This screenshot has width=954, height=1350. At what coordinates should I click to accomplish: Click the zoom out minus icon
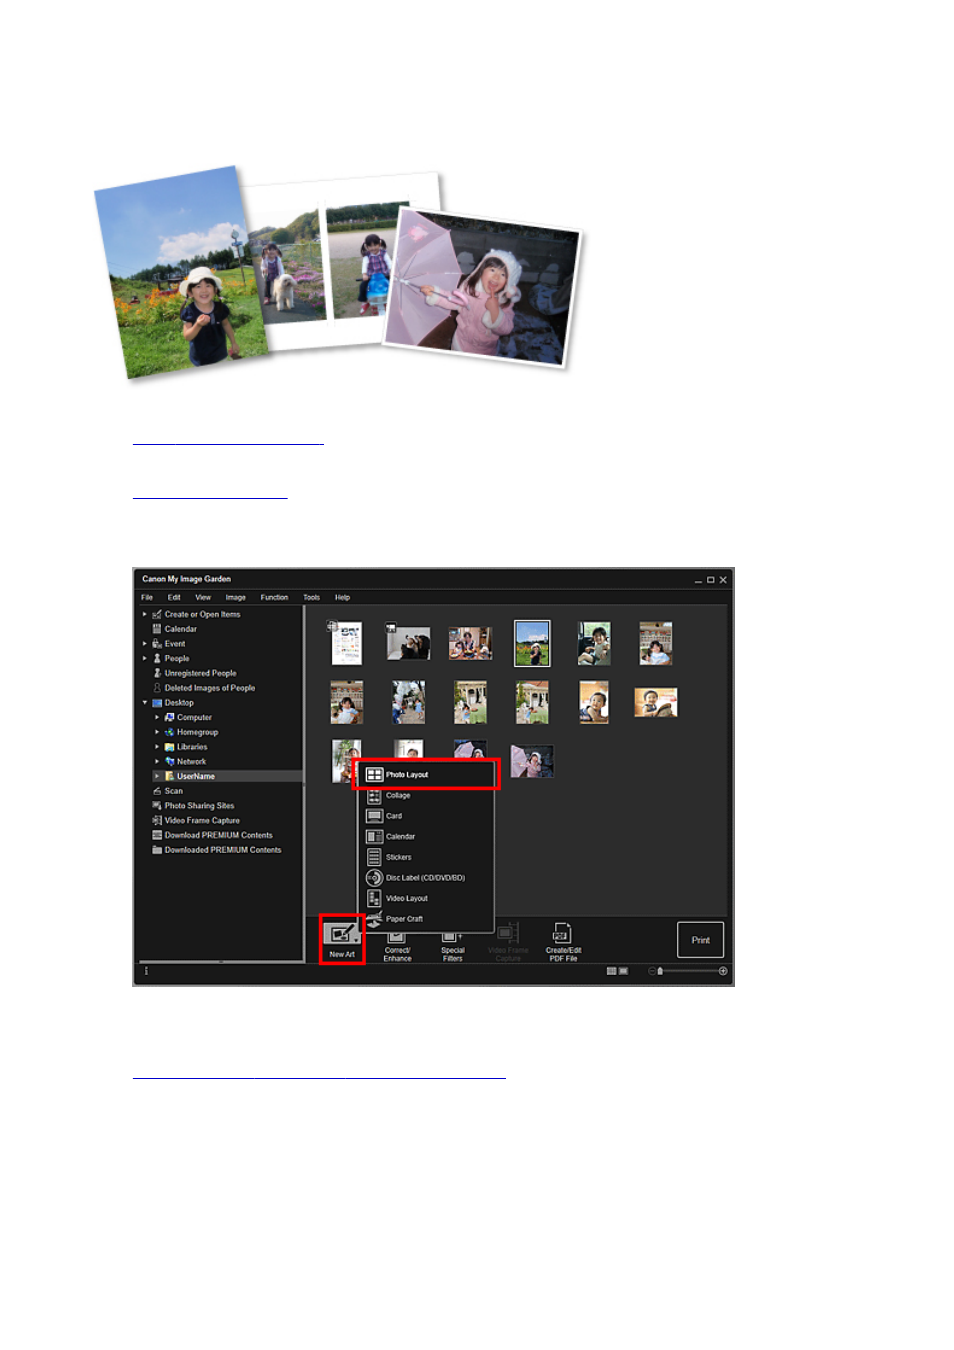[x=651, y=972]
